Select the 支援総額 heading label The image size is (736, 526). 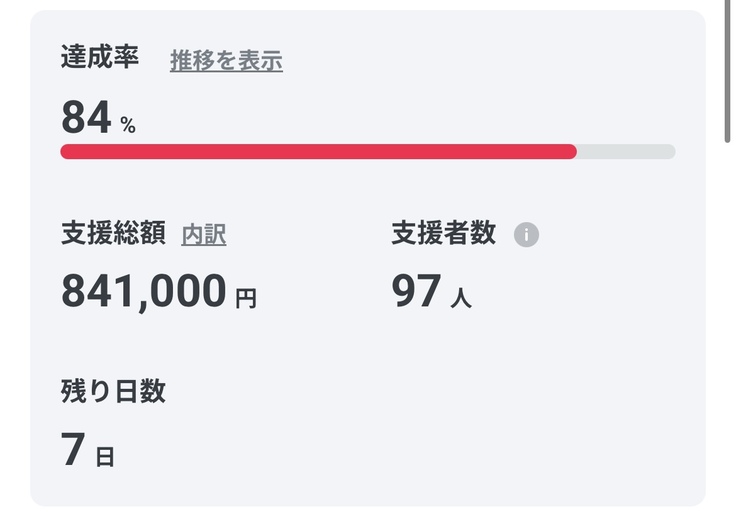point(113,234)
